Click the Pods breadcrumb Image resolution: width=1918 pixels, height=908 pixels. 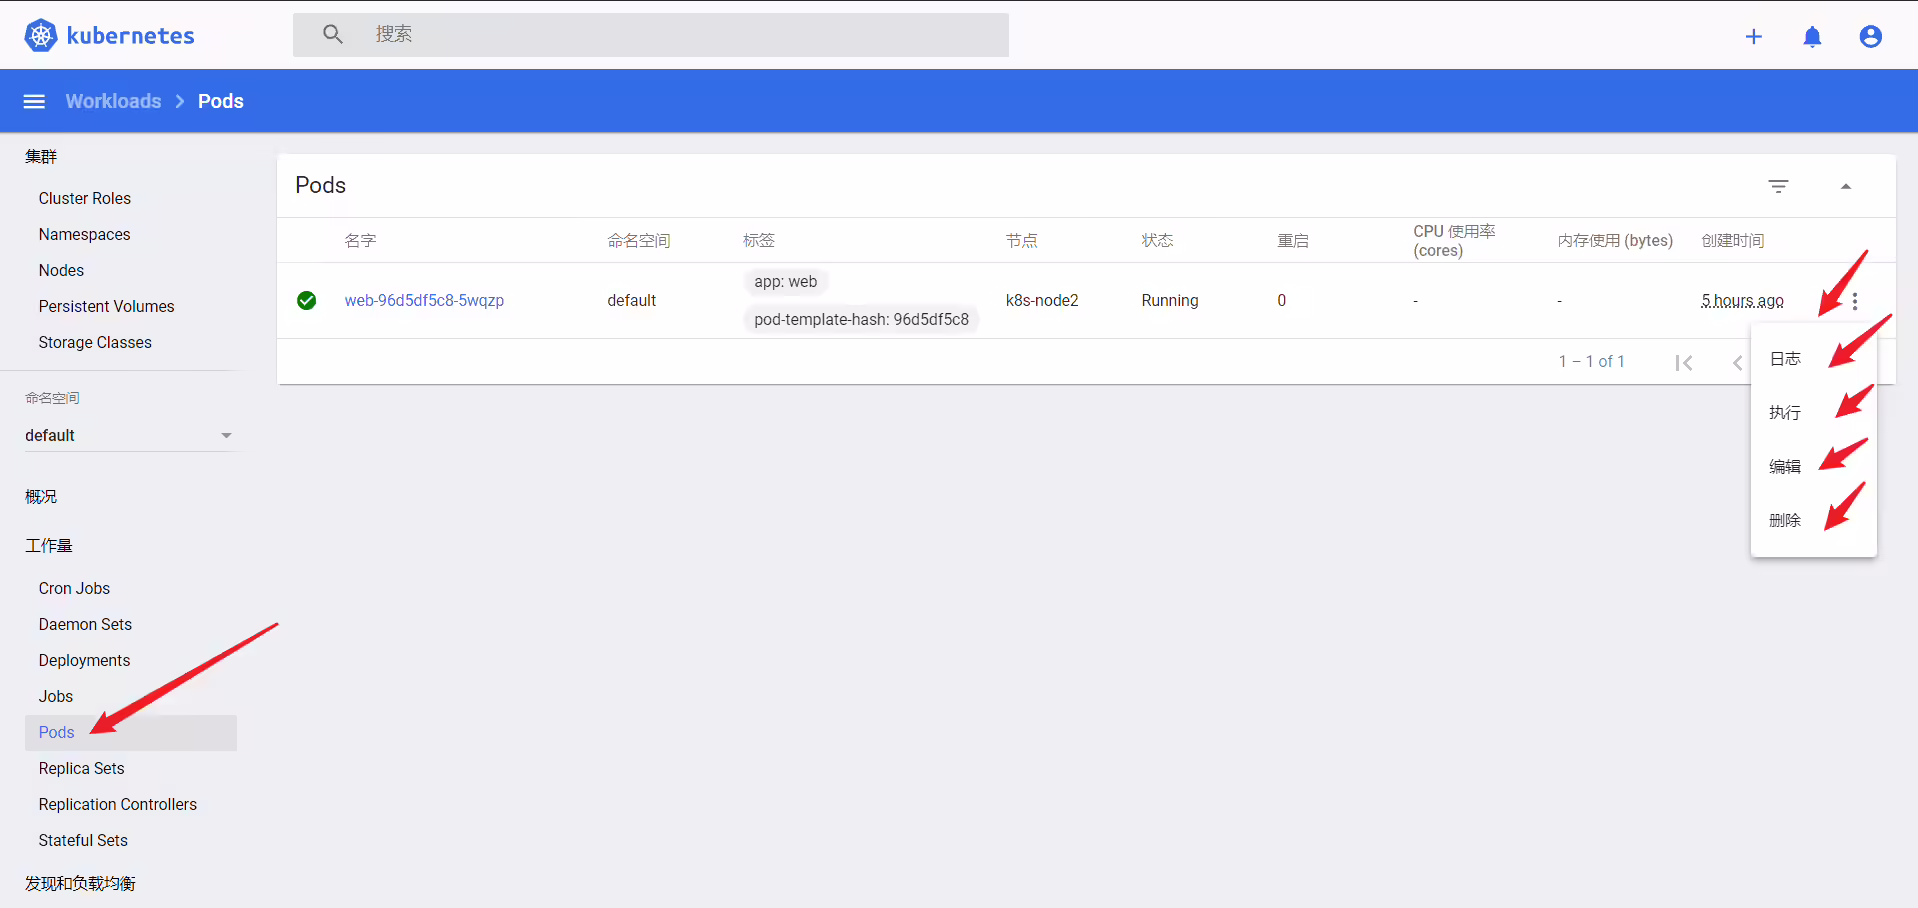click(x=221, y=101)
